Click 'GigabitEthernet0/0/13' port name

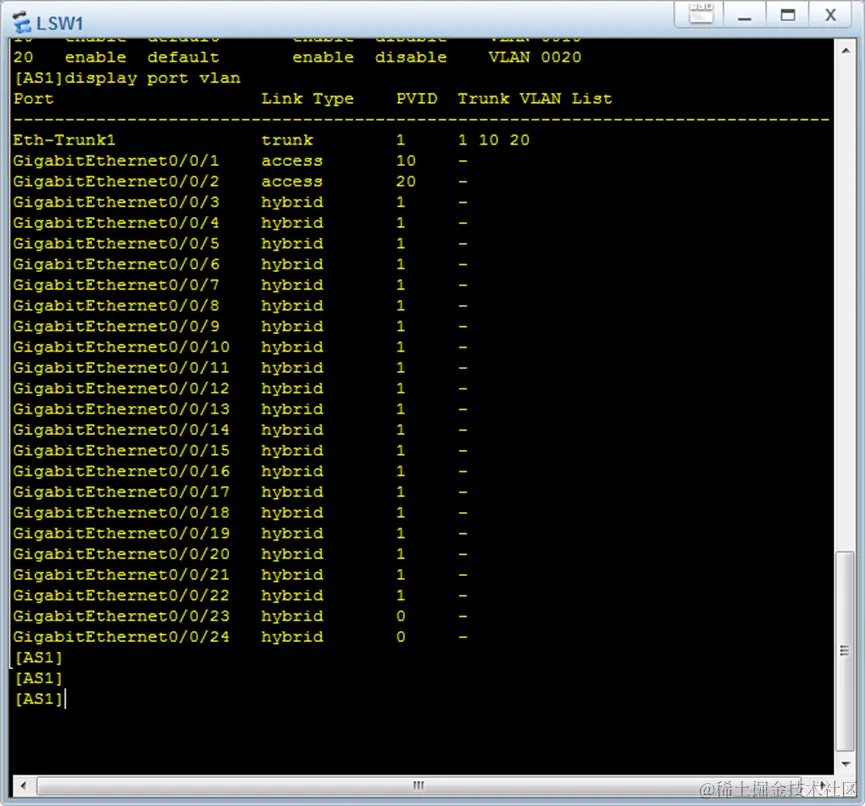[121, 409]
